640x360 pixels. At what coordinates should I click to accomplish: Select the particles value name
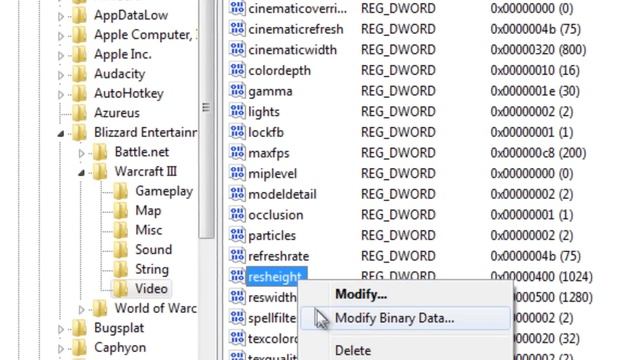[272, 236]
